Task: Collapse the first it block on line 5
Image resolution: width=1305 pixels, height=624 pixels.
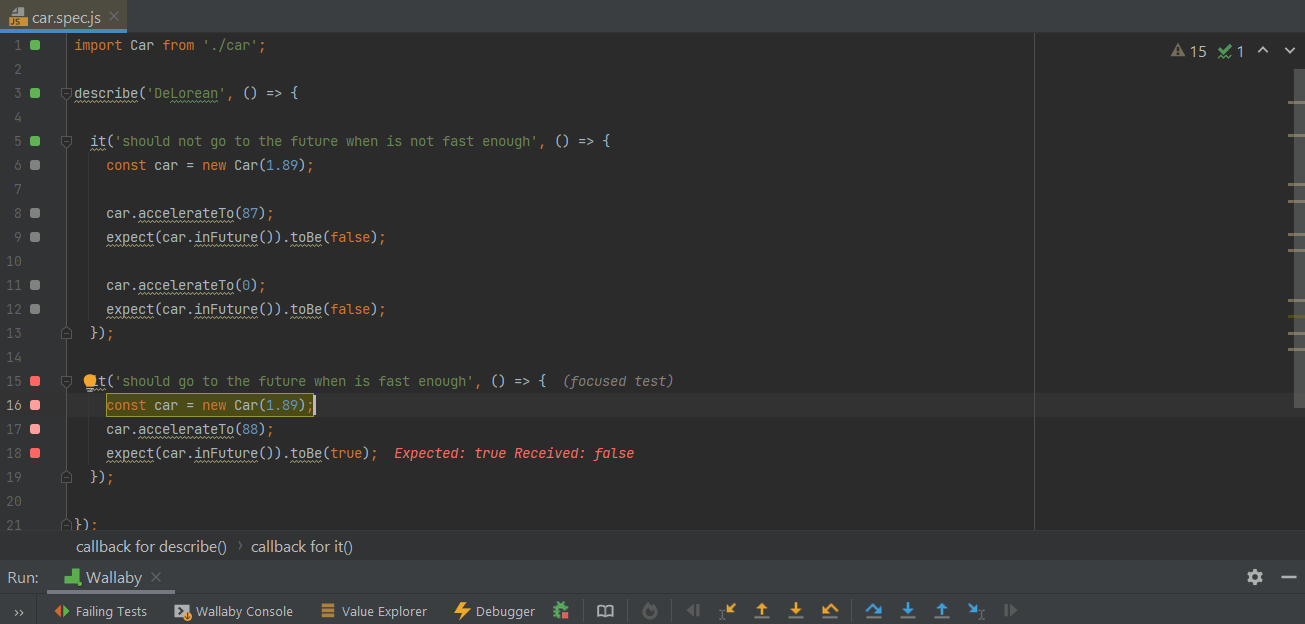Action: [x=66, y=141]
